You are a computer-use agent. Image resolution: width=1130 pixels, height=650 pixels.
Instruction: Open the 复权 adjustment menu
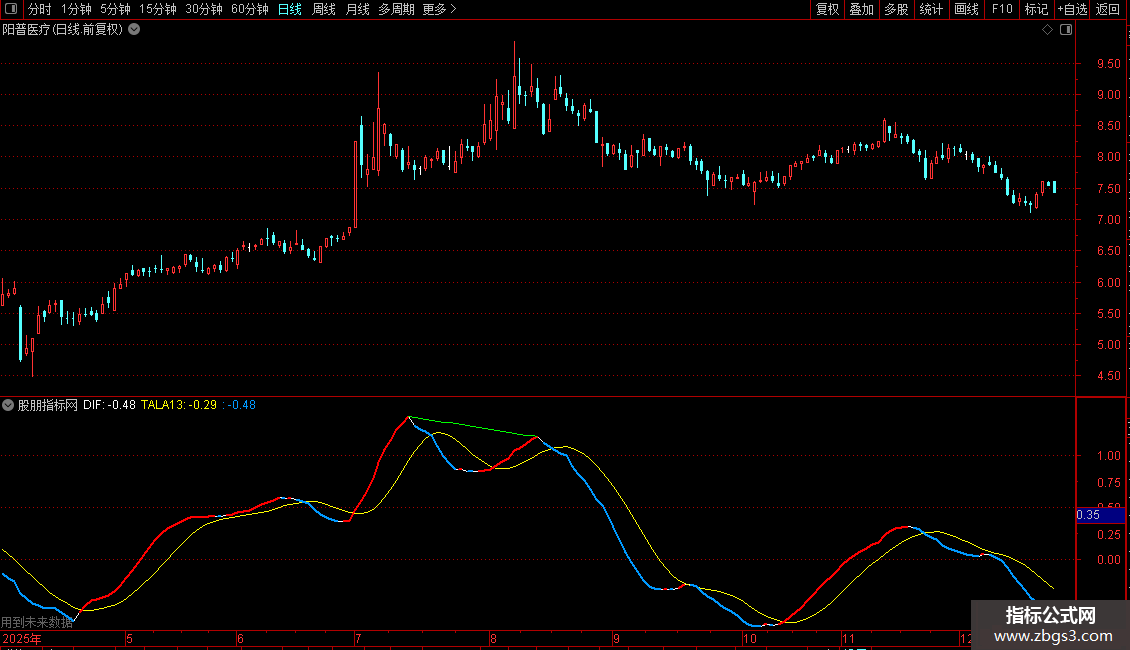(827, 9)
